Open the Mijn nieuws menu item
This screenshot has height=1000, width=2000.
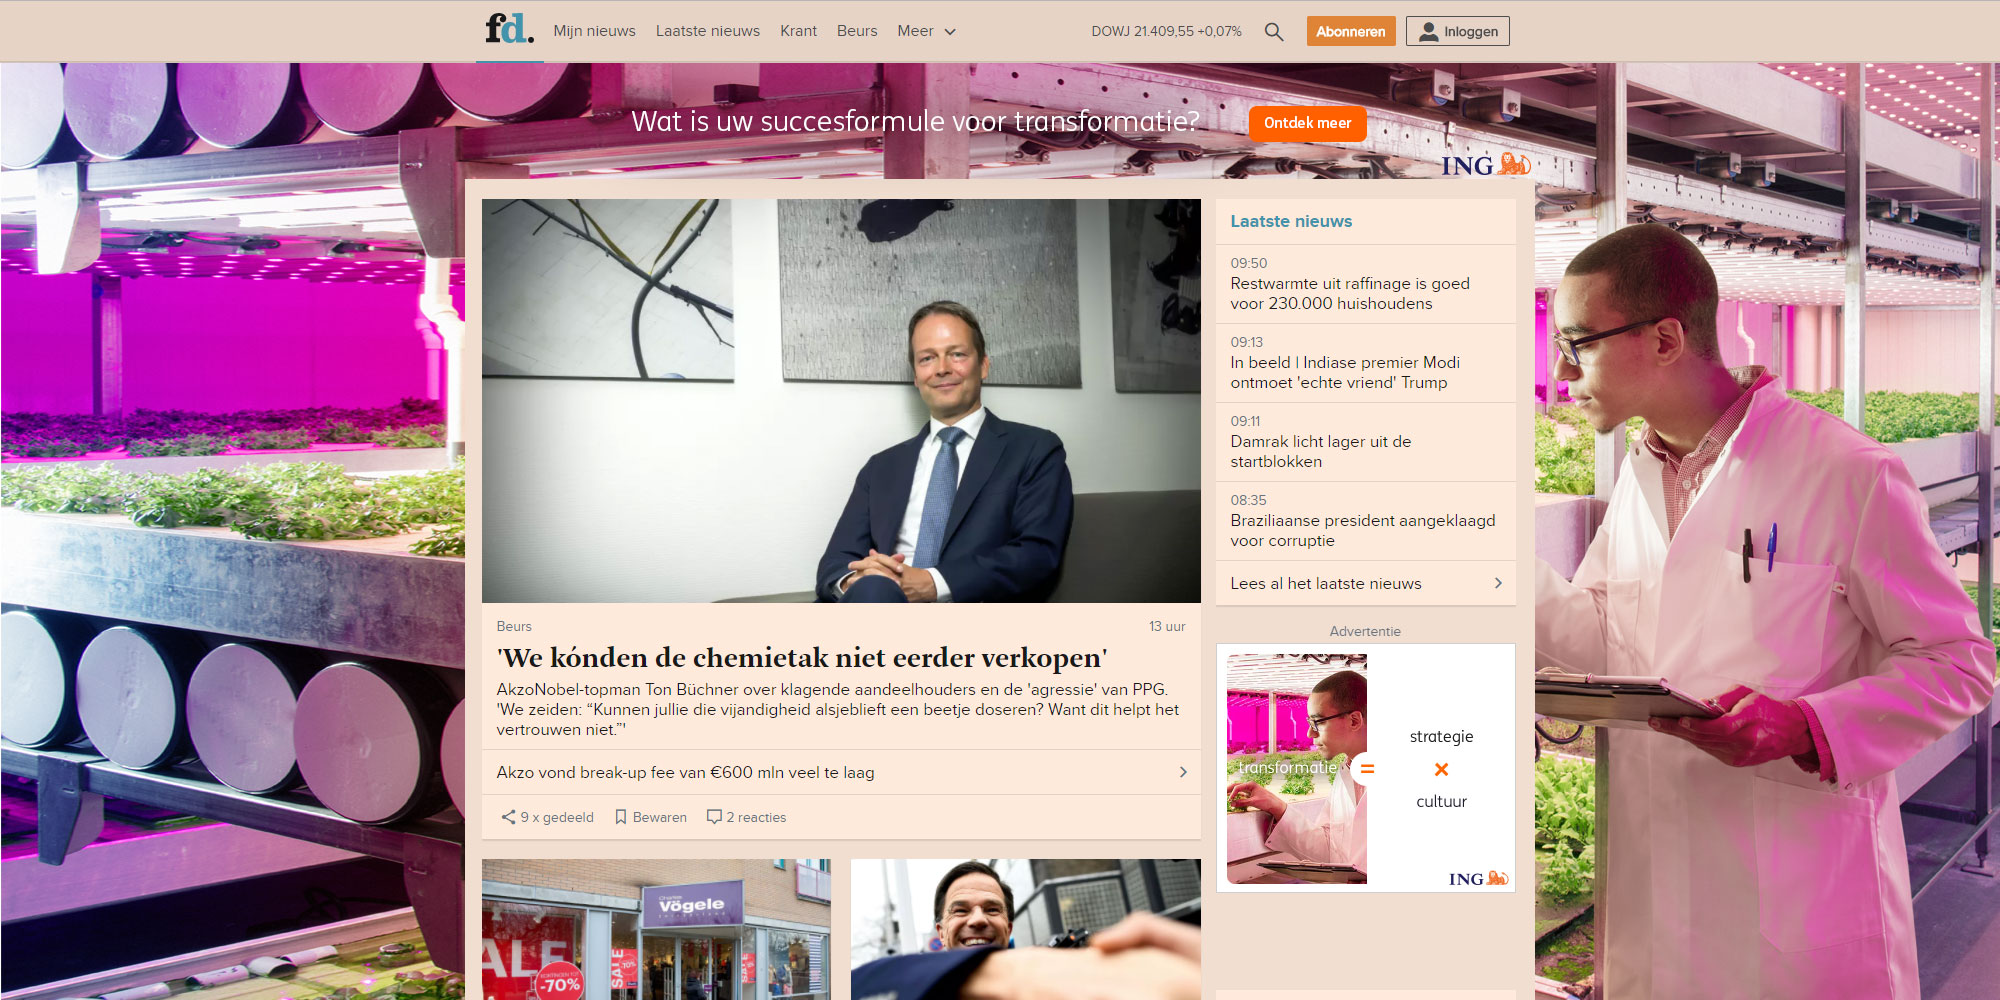[594, 31]
